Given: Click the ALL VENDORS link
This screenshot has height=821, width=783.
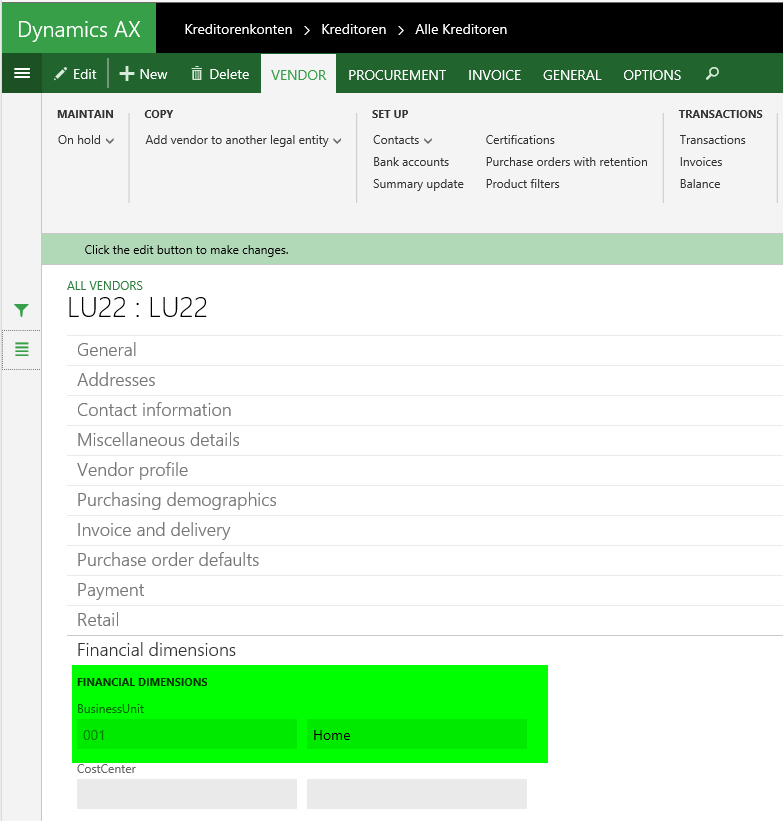Looking at the screenshot, I should coord(105,286).
